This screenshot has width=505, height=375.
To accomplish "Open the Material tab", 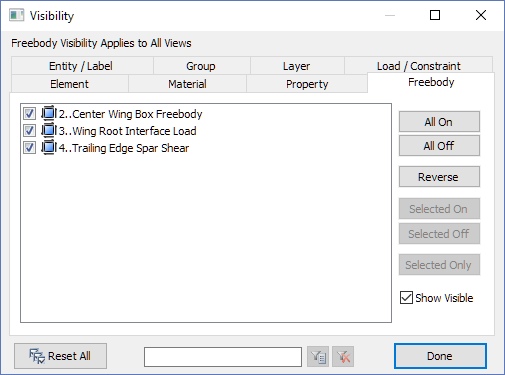I will 187,84.
